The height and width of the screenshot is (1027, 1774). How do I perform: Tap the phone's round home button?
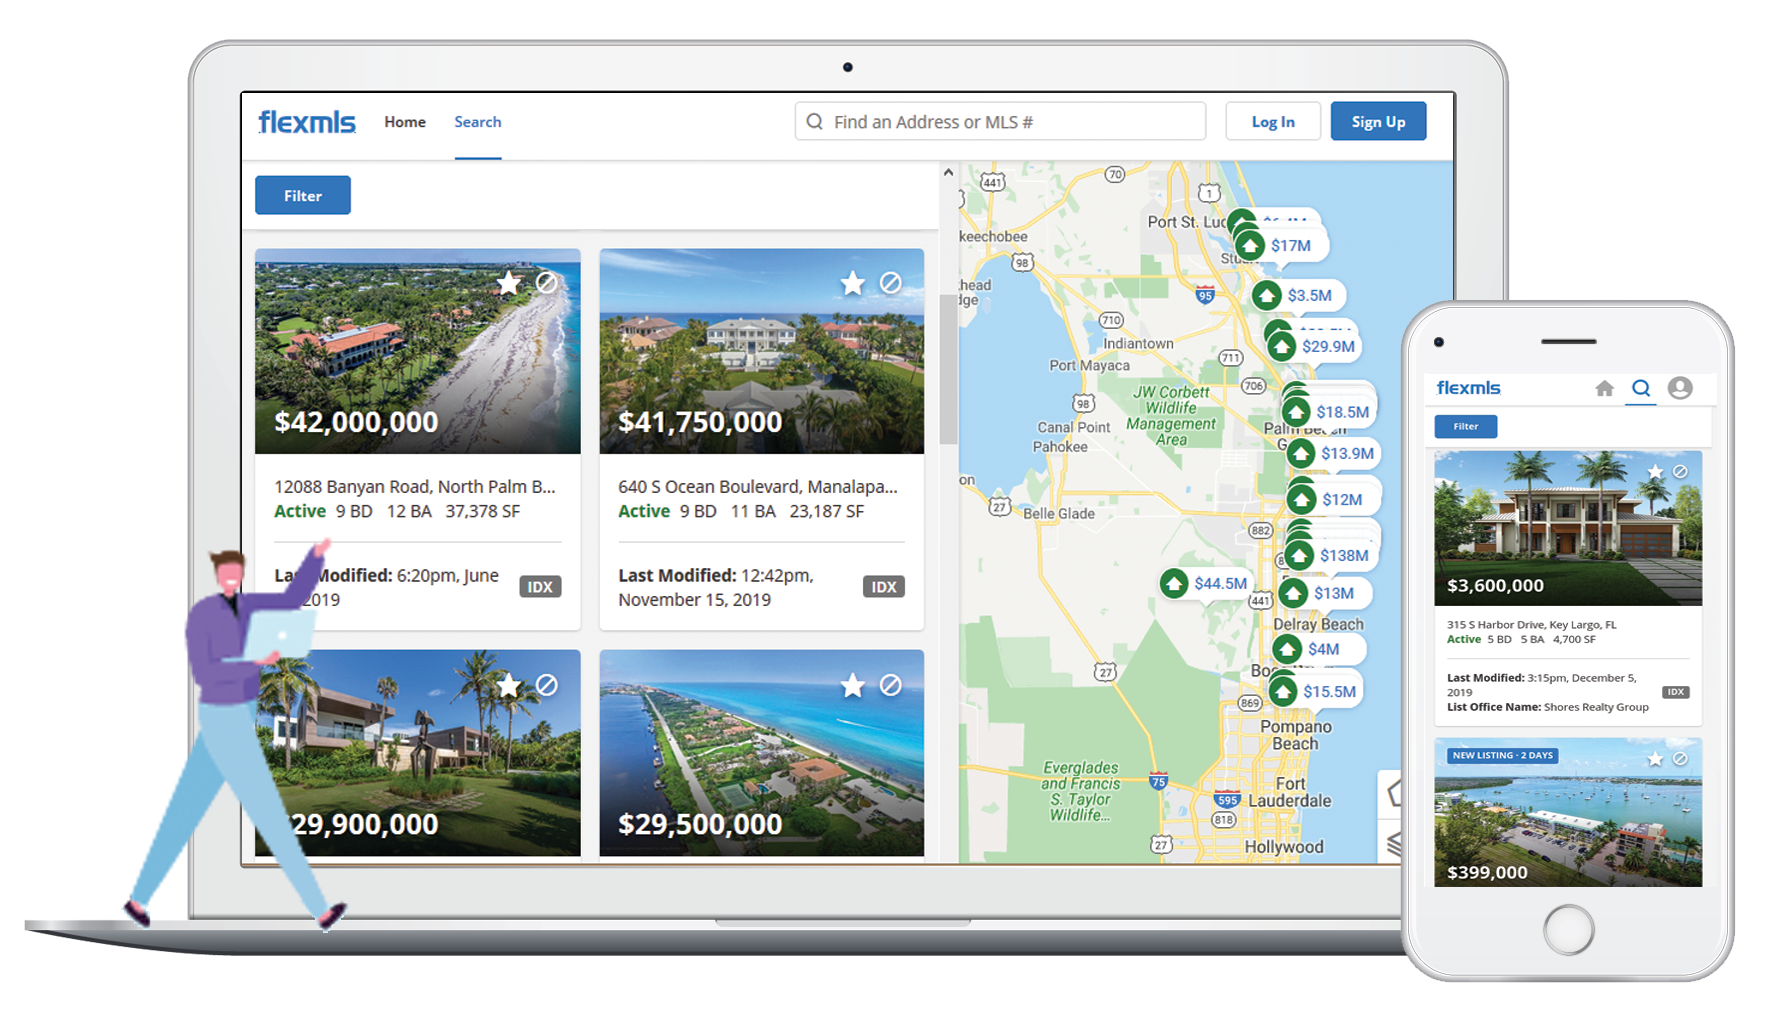coord(1568,930)
